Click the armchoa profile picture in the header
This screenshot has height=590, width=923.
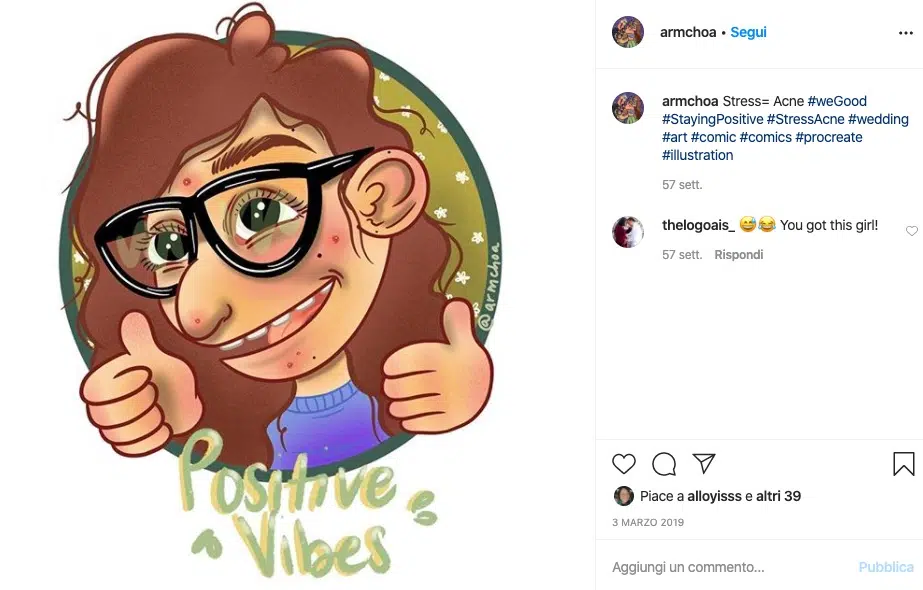[628, 32]
